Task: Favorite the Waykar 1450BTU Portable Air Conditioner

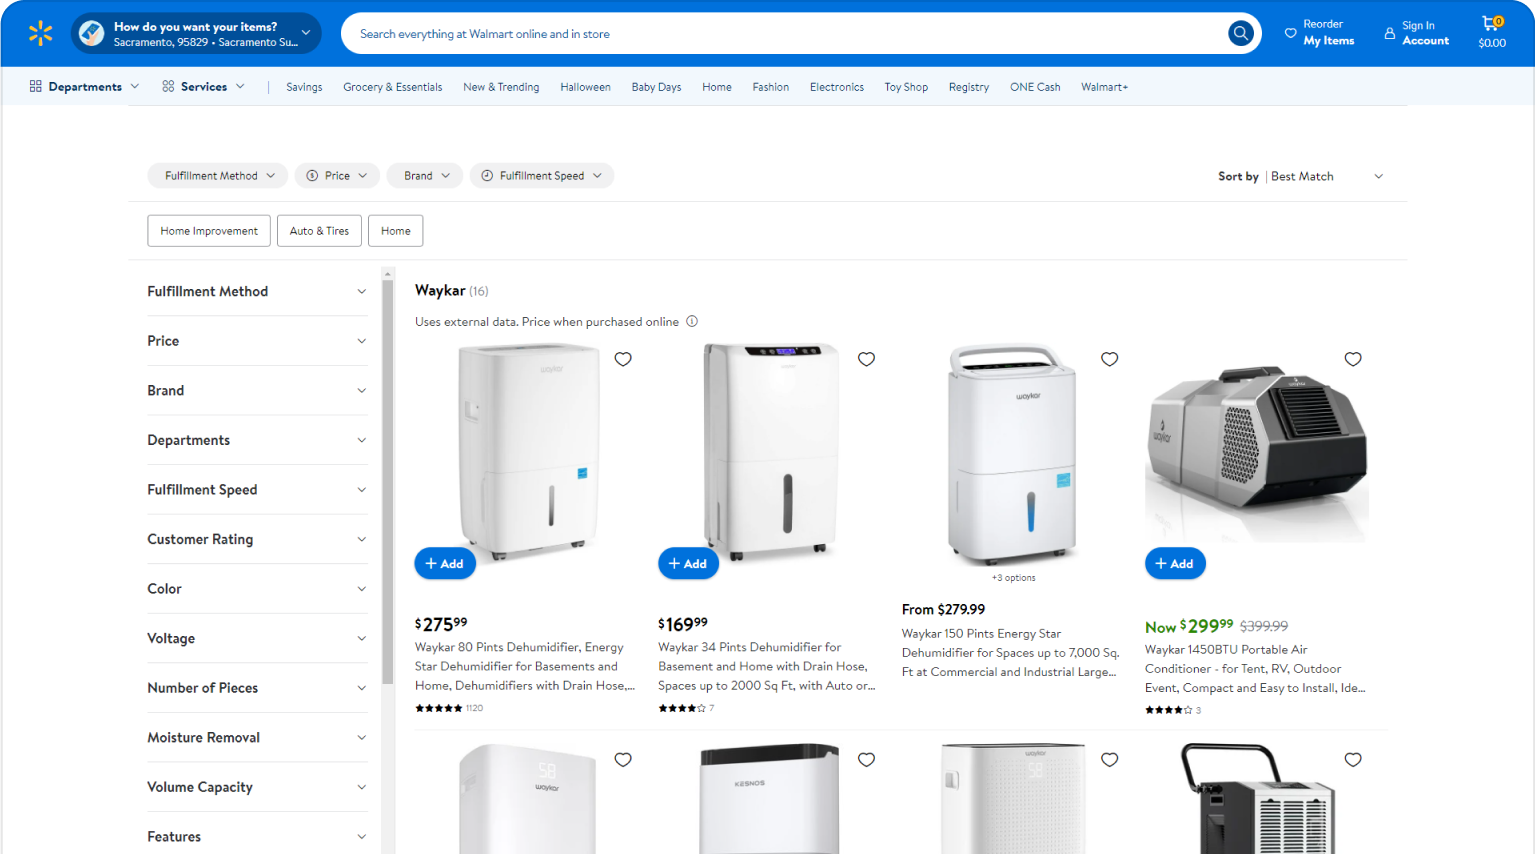Action: [1353, 359]
